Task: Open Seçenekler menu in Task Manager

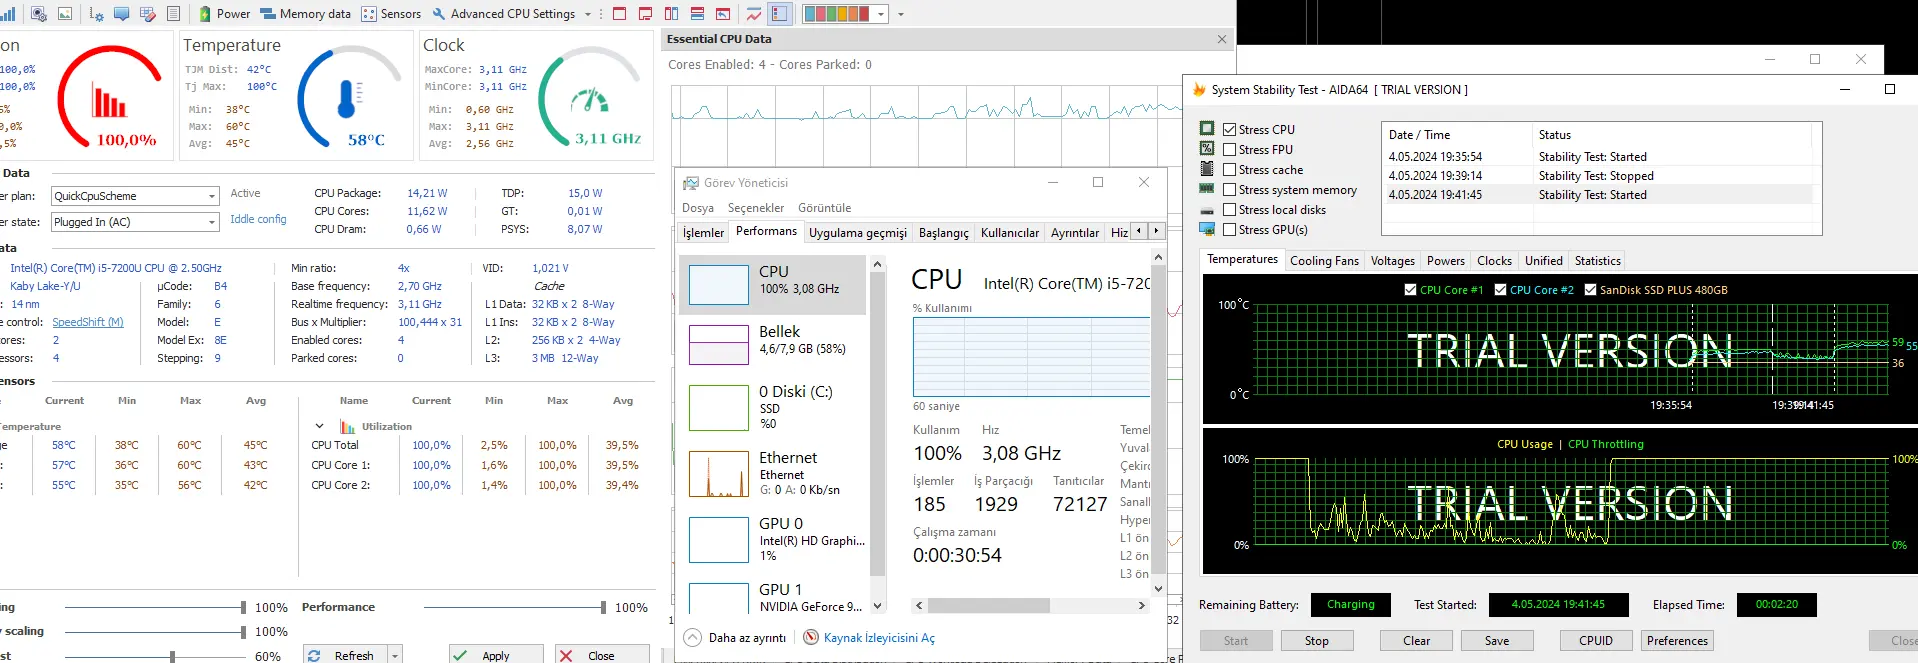Action: (x=756, y=208)
